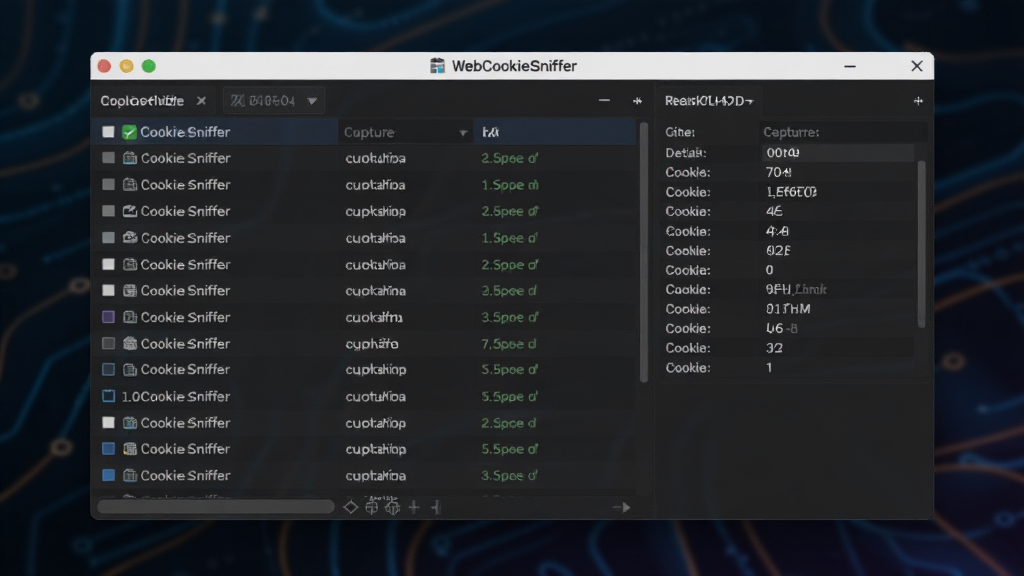The height and width of the screenshot is (576, 1024).
Task: Click the dash button in the left panel header
Action: point(604,101)
